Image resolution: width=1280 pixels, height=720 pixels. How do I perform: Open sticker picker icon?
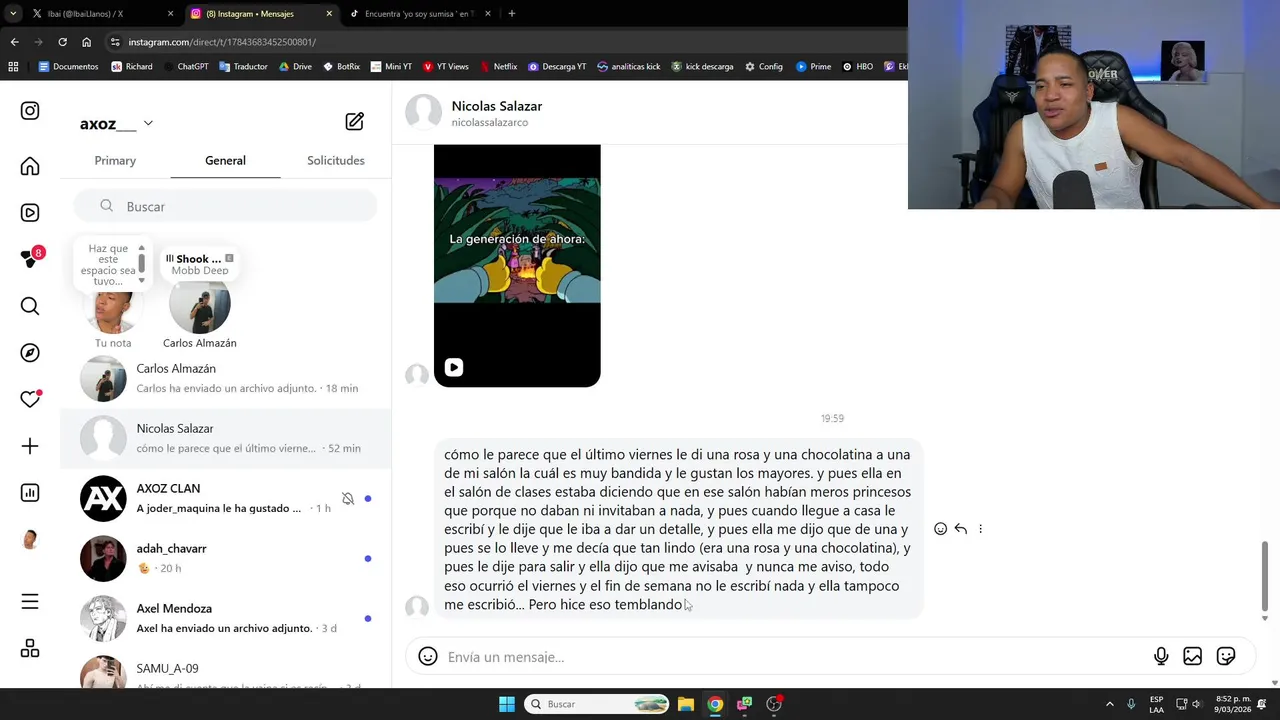(1226, 656)
